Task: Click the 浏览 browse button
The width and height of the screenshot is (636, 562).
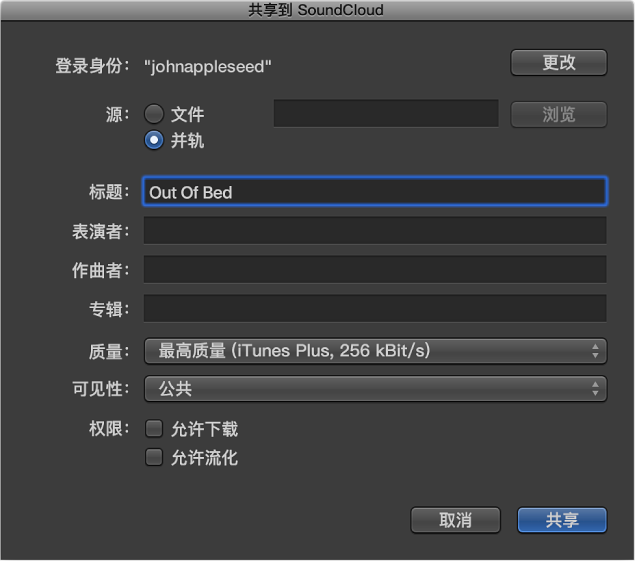Action: [559, 114]
